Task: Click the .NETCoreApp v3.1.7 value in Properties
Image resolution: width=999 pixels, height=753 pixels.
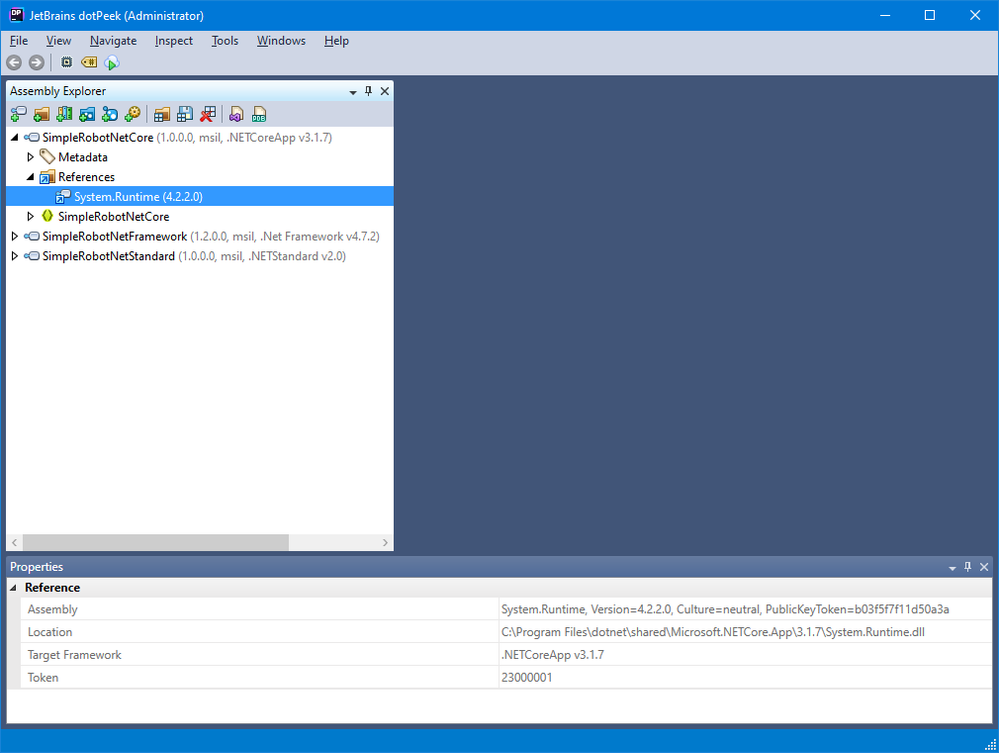Action: point(552,655)
